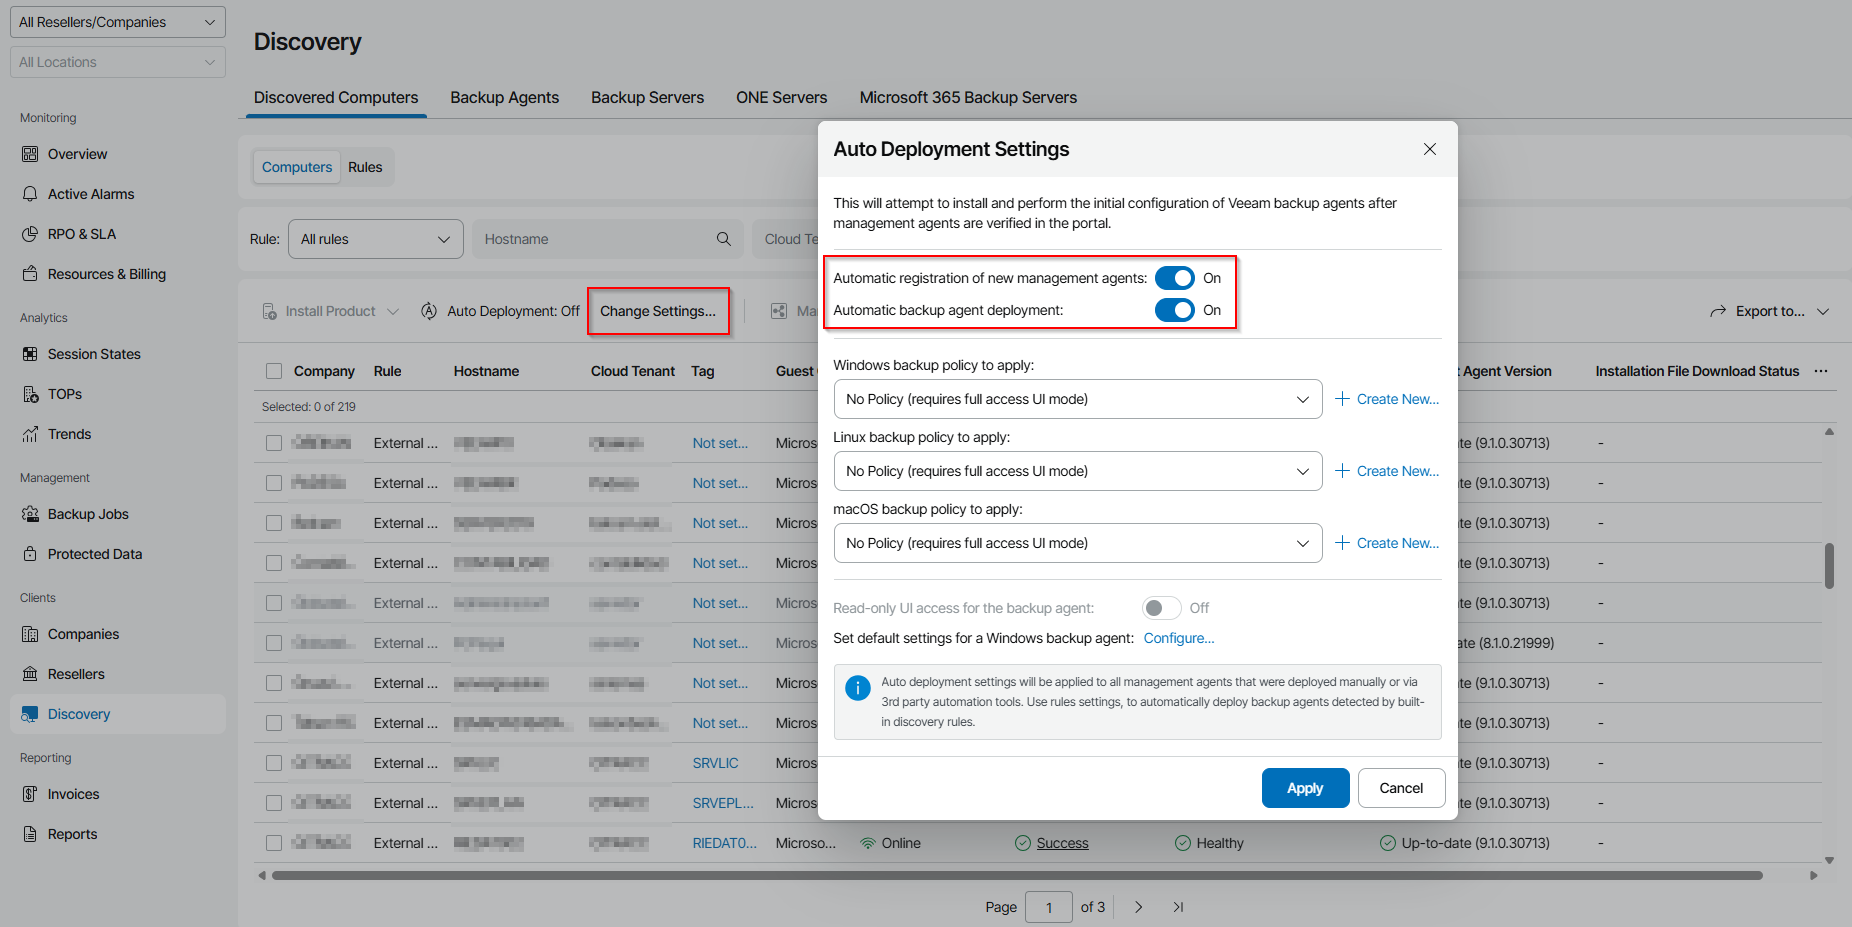Image resolution: width=1852 pixels, height=927 pixels.
Task: Click the page number input field
Action: [1048, 907]
